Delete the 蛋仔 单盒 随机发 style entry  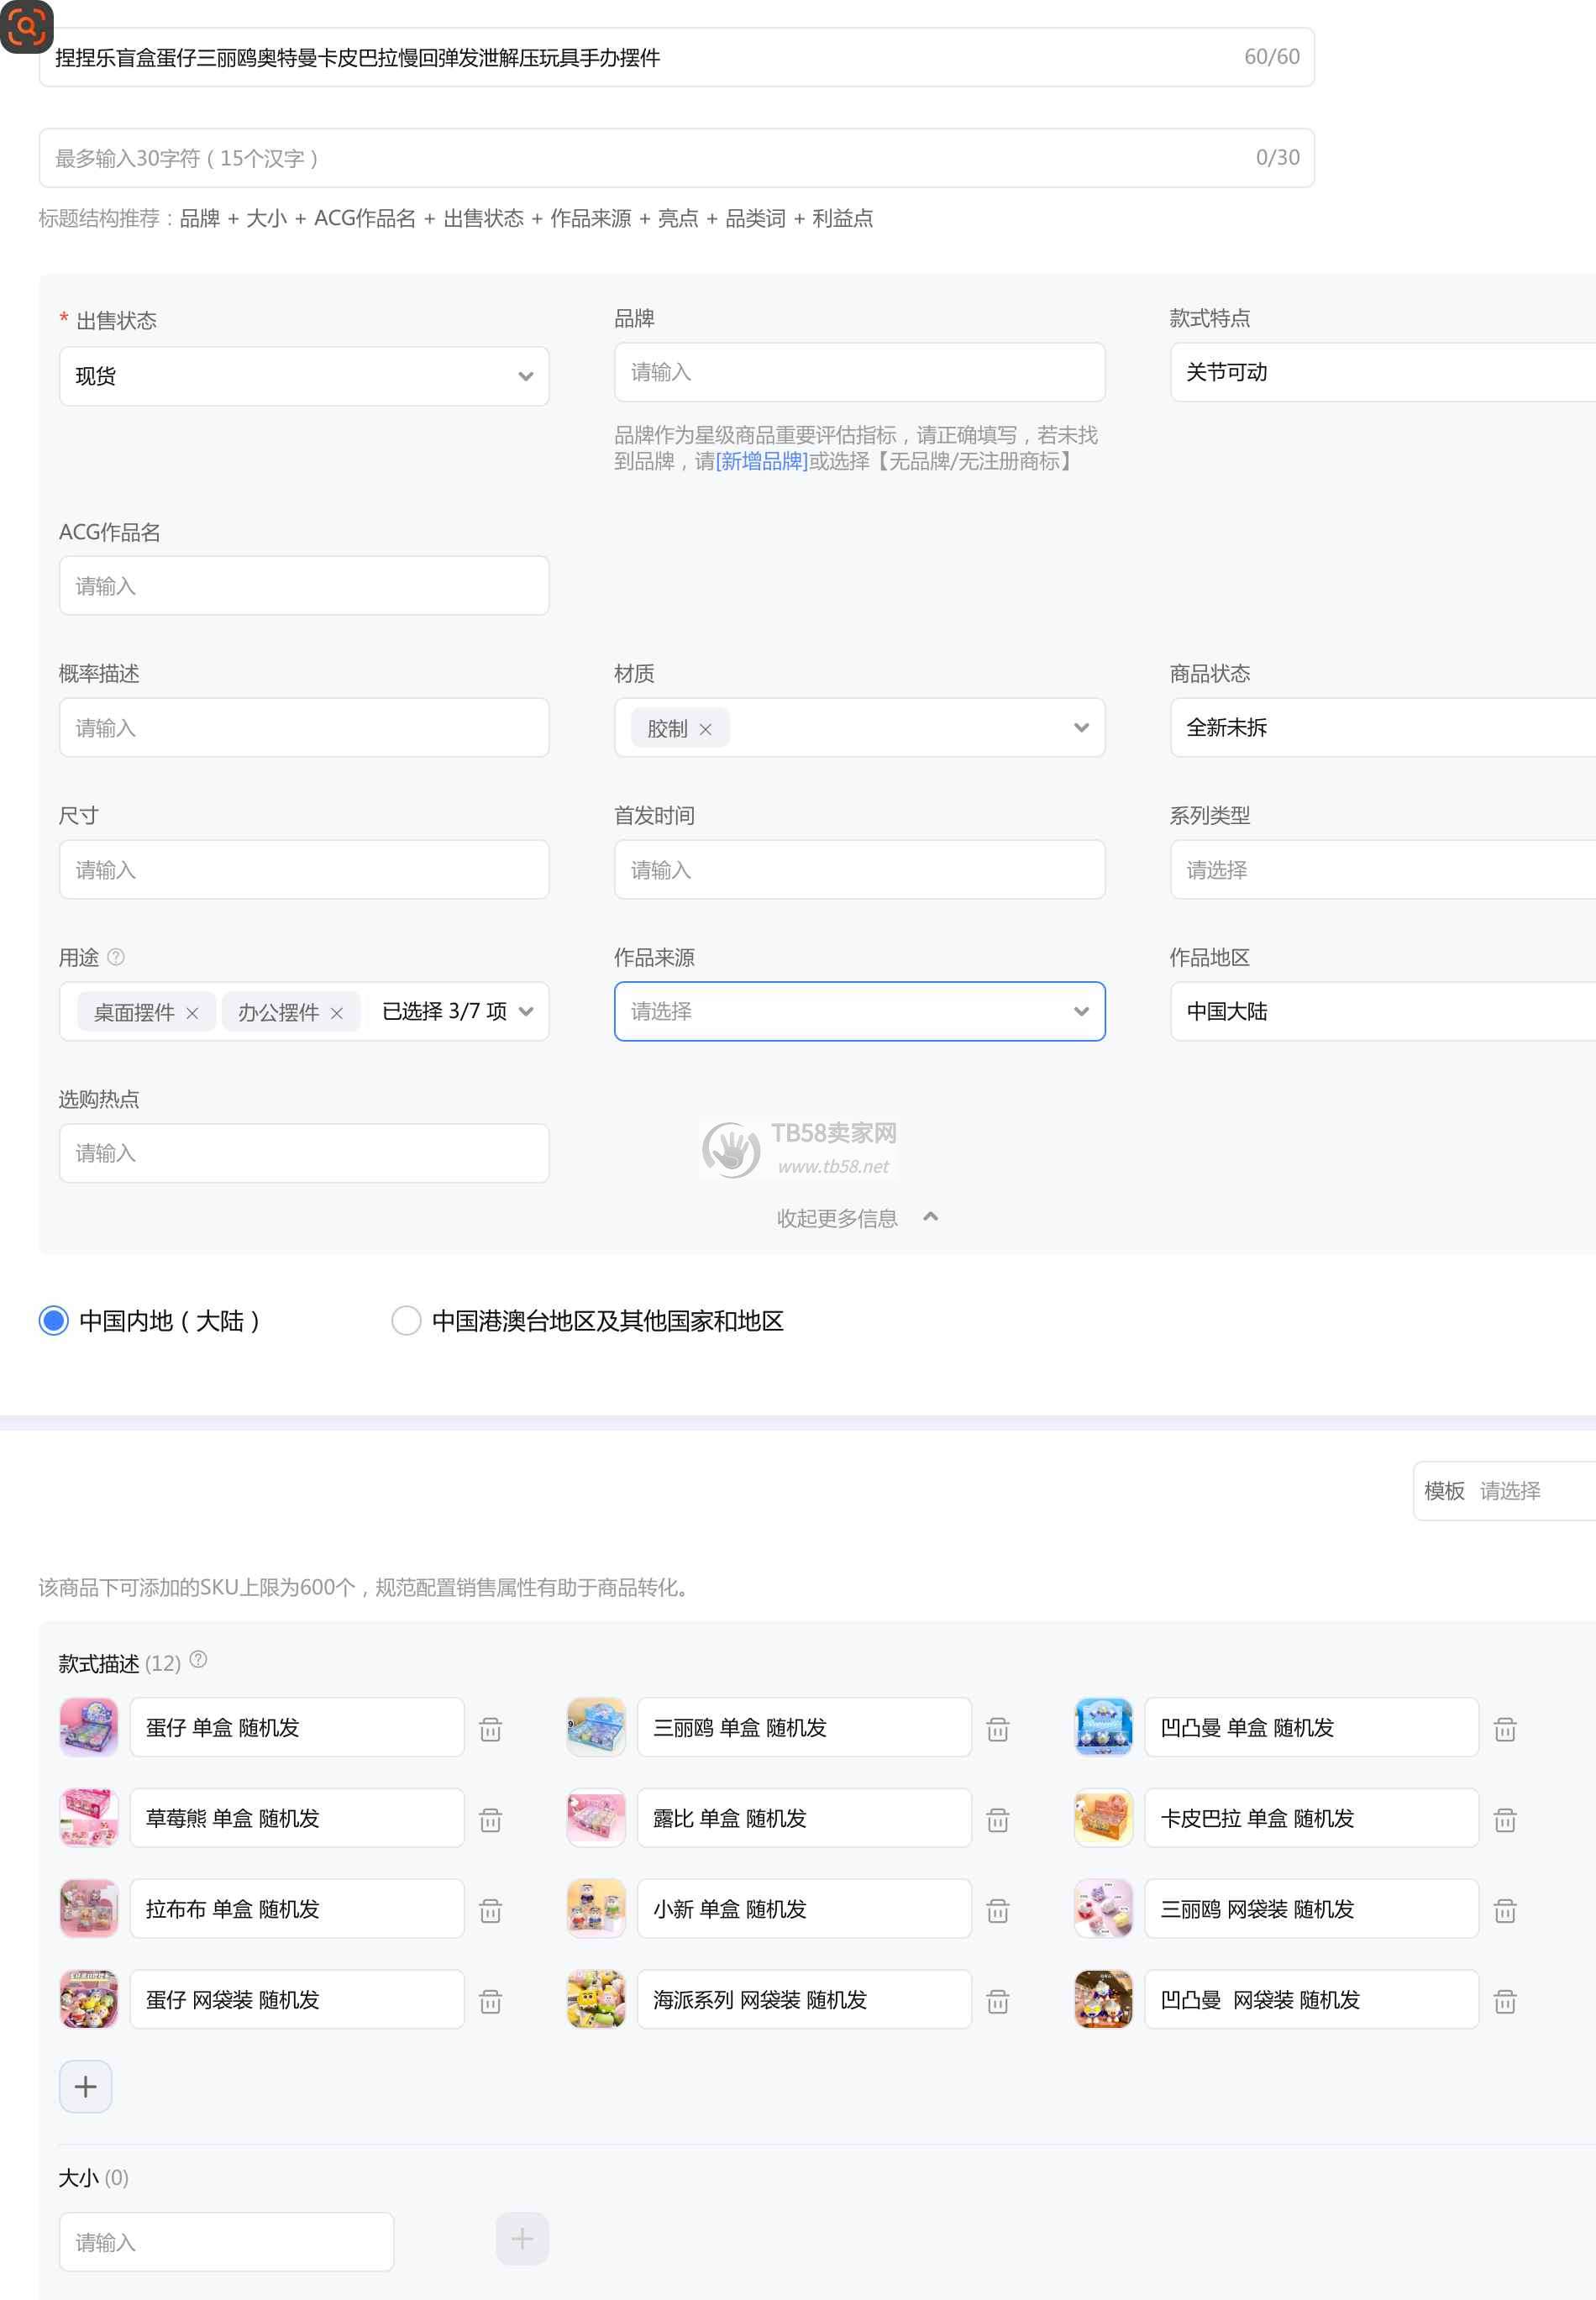(490, 1729)
